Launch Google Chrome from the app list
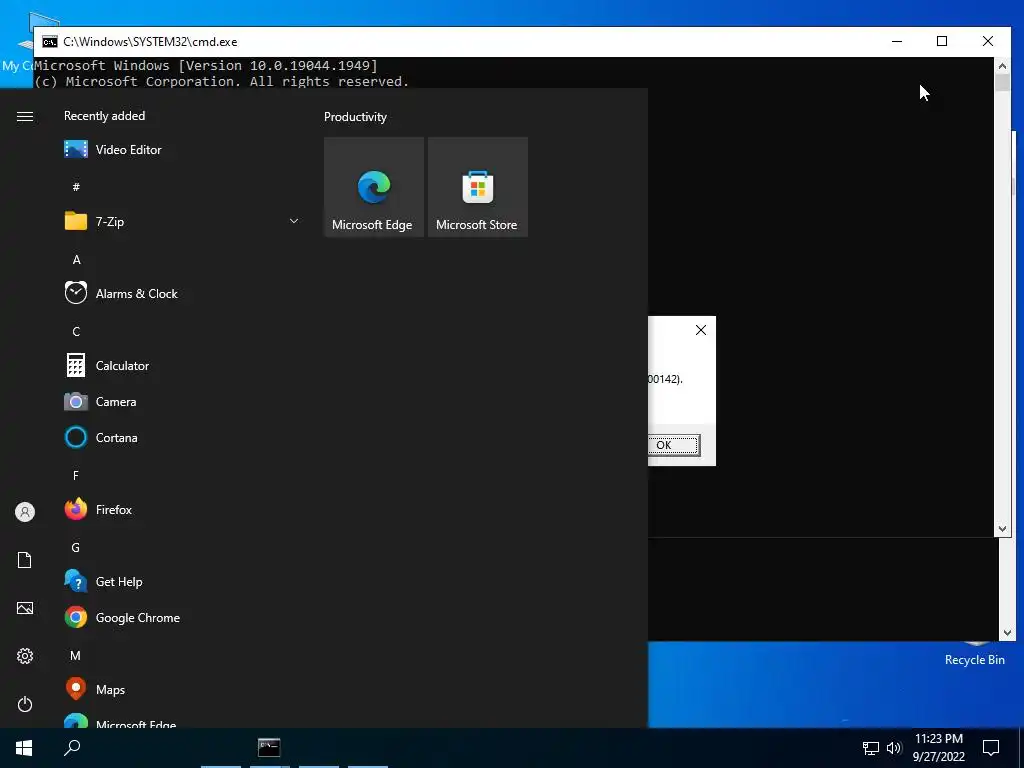 click(182, 617)
